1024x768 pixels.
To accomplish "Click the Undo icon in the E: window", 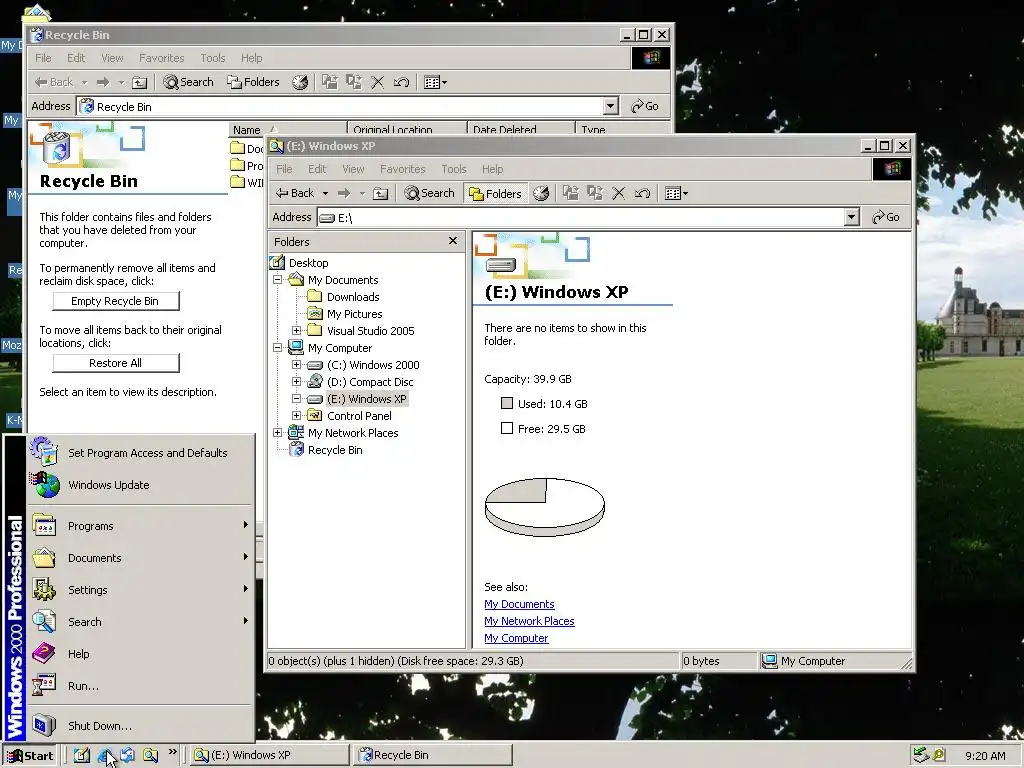I will pos(643,193).
